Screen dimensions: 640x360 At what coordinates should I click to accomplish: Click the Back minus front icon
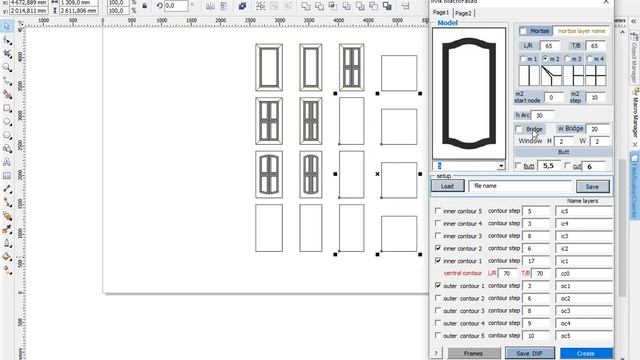tap(373, 6)
